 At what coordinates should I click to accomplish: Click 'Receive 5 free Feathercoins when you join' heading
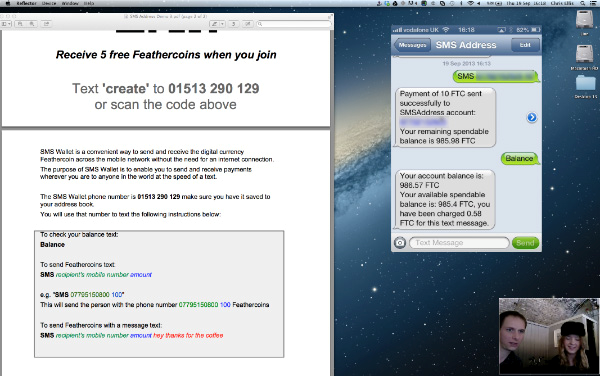166,55
